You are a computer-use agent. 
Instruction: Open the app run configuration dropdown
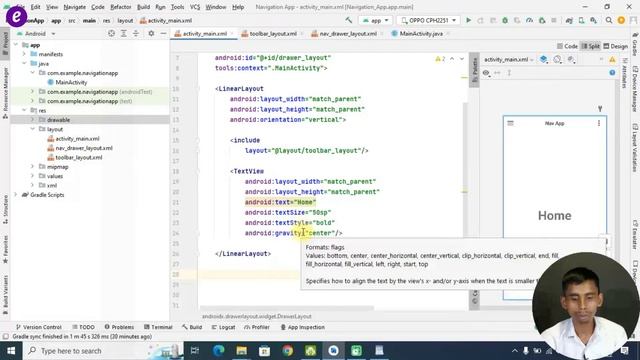tap(375, 20)
